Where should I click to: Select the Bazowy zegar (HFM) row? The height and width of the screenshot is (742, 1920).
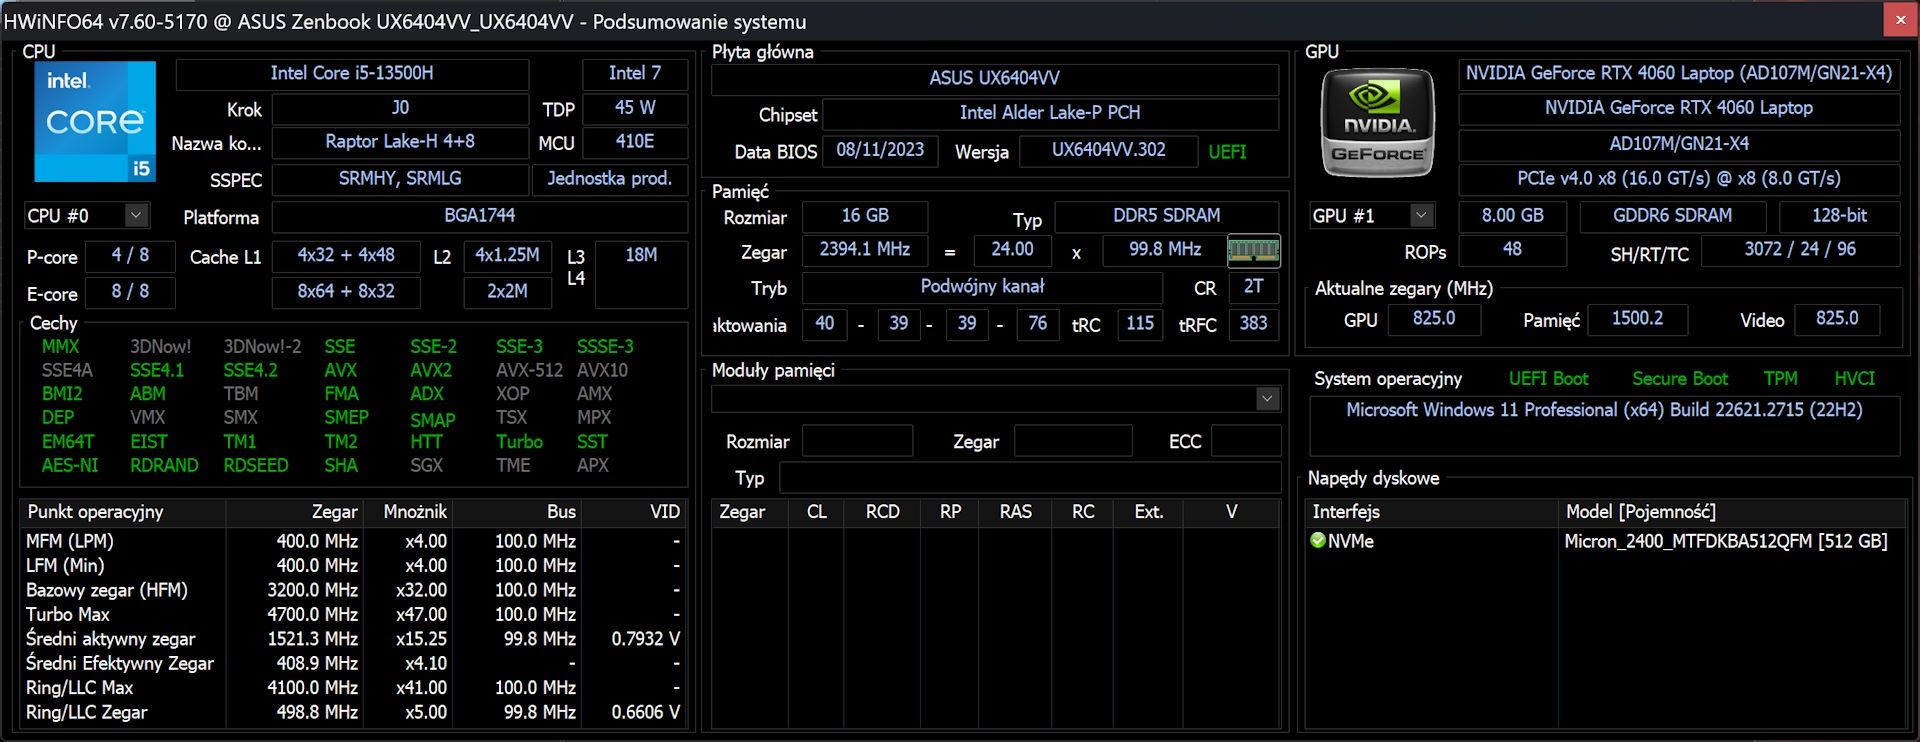(x=353, y=590)
